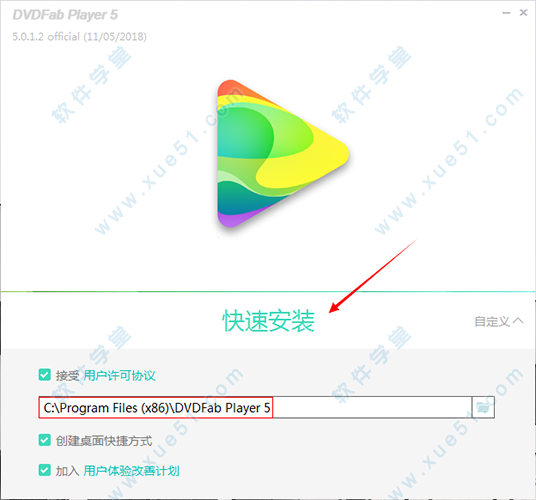Viewport: 536px width, 500px height.
Task: Click the 加入 label next to checkbox
Action: (x=67, y=471)
